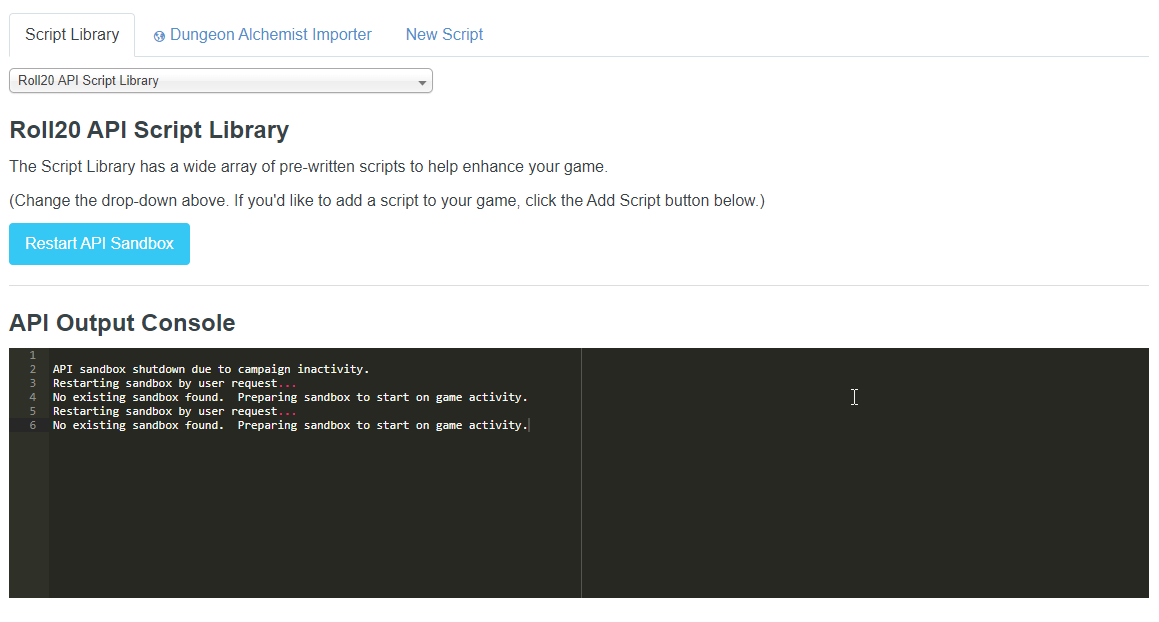Viewport: 1159px width, 622px height.
Task: Open the New Script tab
Action: 444,35
